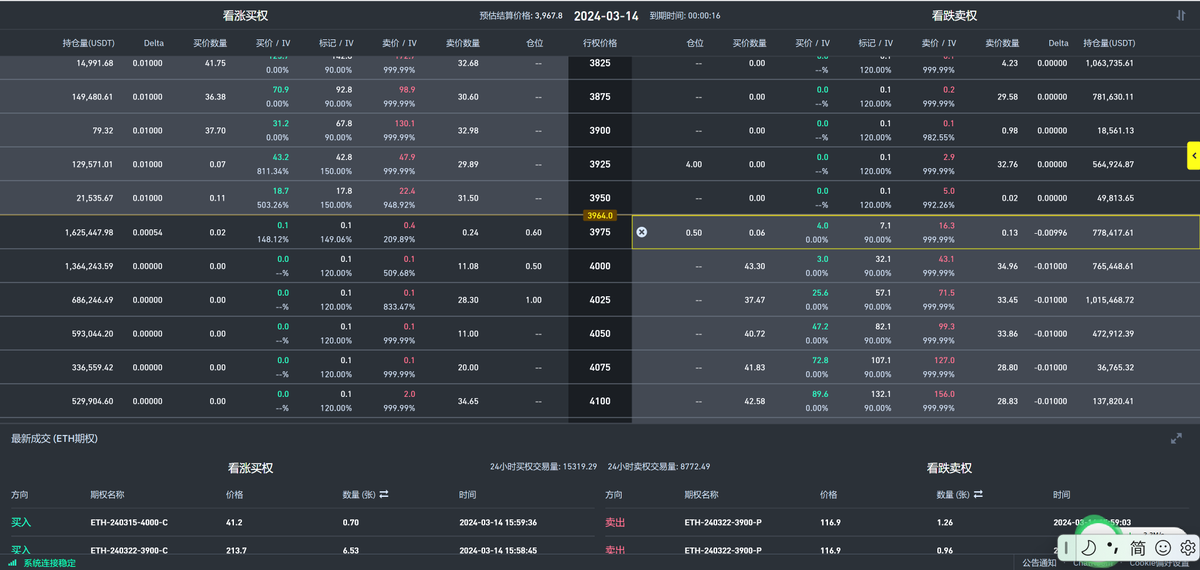Select strike price 3975
The width and height of the screenshot is (1200, 570).
(600, 232)
